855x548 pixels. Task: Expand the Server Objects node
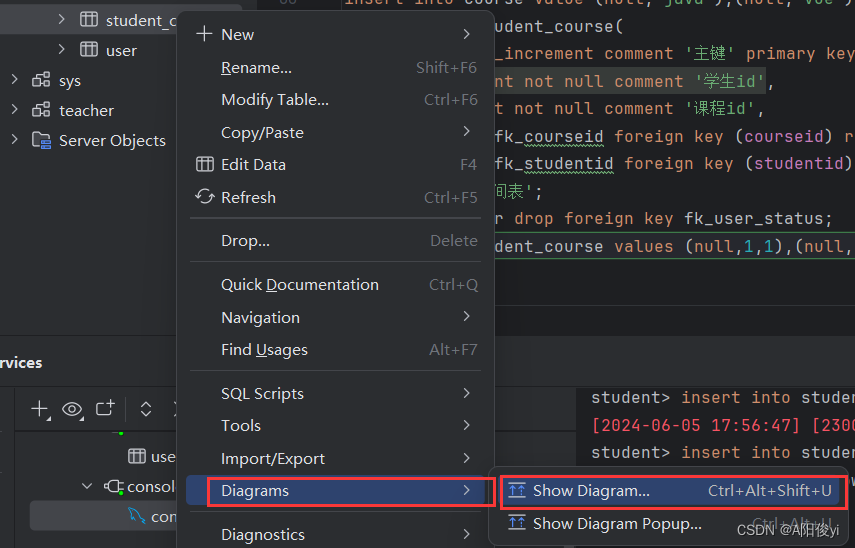pos(15,140)
